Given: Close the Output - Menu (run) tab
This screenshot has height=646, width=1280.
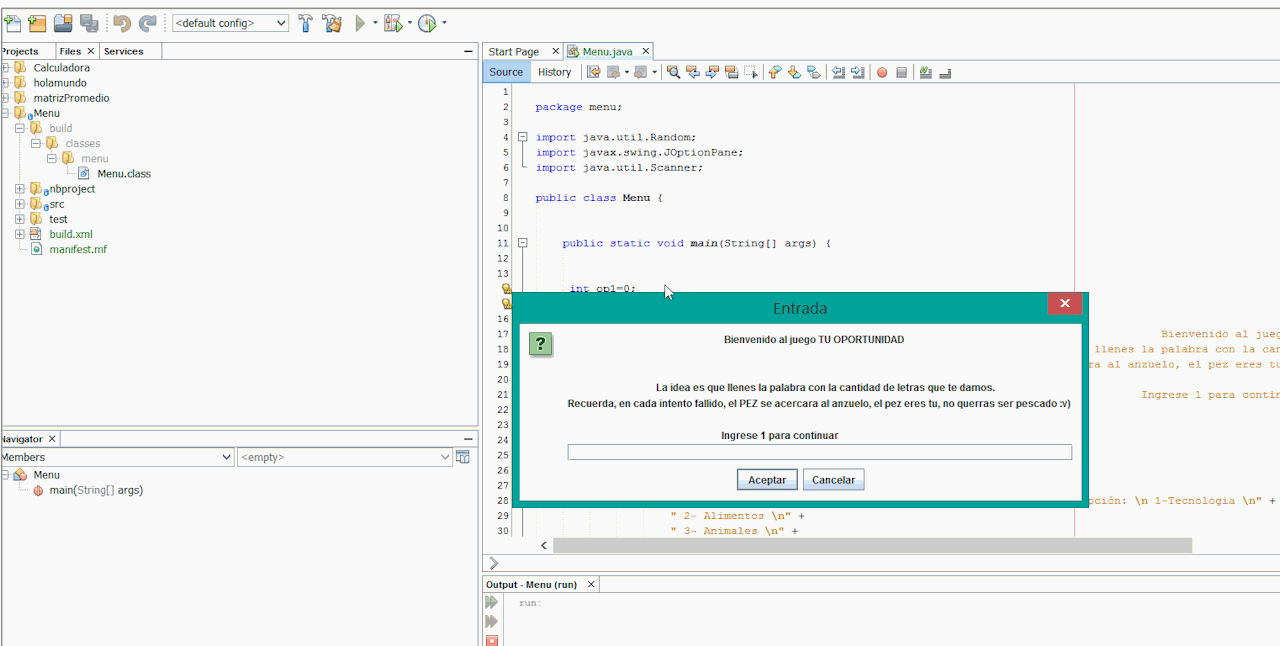Looking at the screenshot, I should click(x=591, y=584).
